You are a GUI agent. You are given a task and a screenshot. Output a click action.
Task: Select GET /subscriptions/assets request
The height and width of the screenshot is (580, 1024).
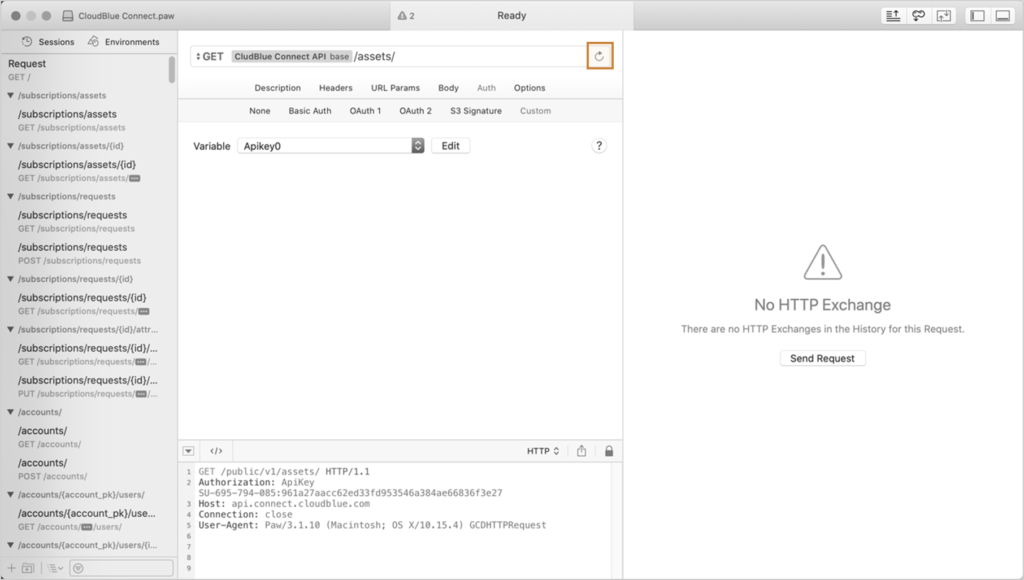(x=89, y=120)
